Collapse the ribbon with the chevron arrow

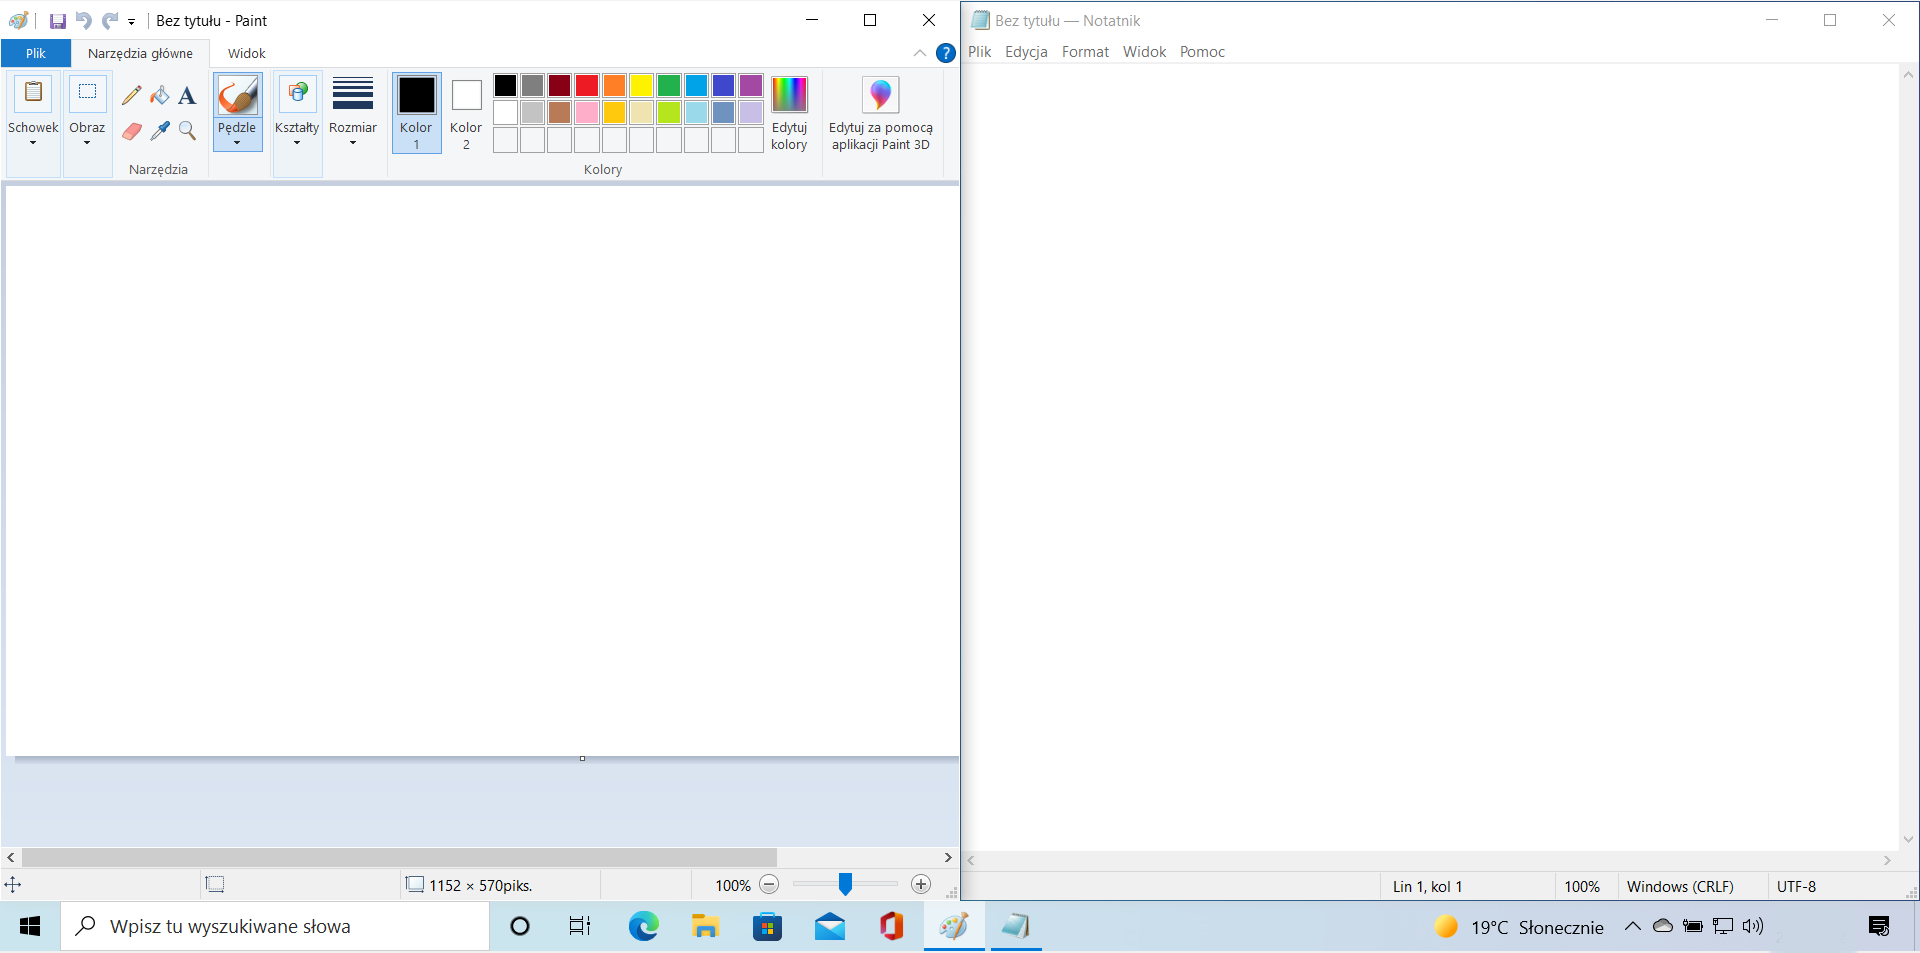[919, 53]
